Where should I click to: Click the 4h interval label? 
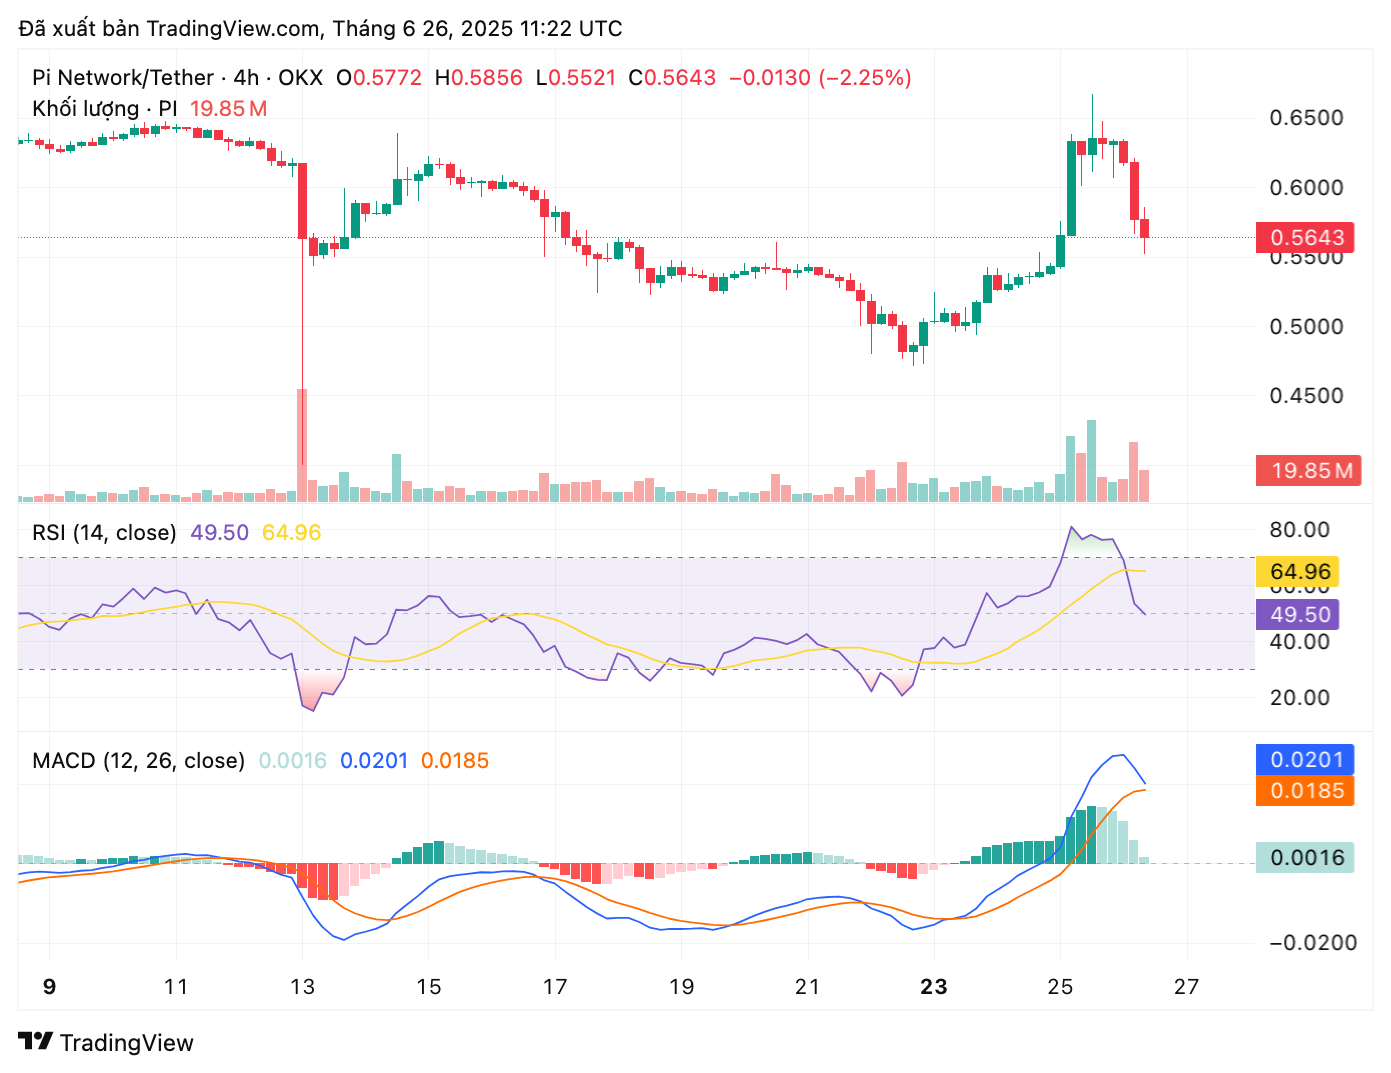pyautogui.click(x=246, y=78)
